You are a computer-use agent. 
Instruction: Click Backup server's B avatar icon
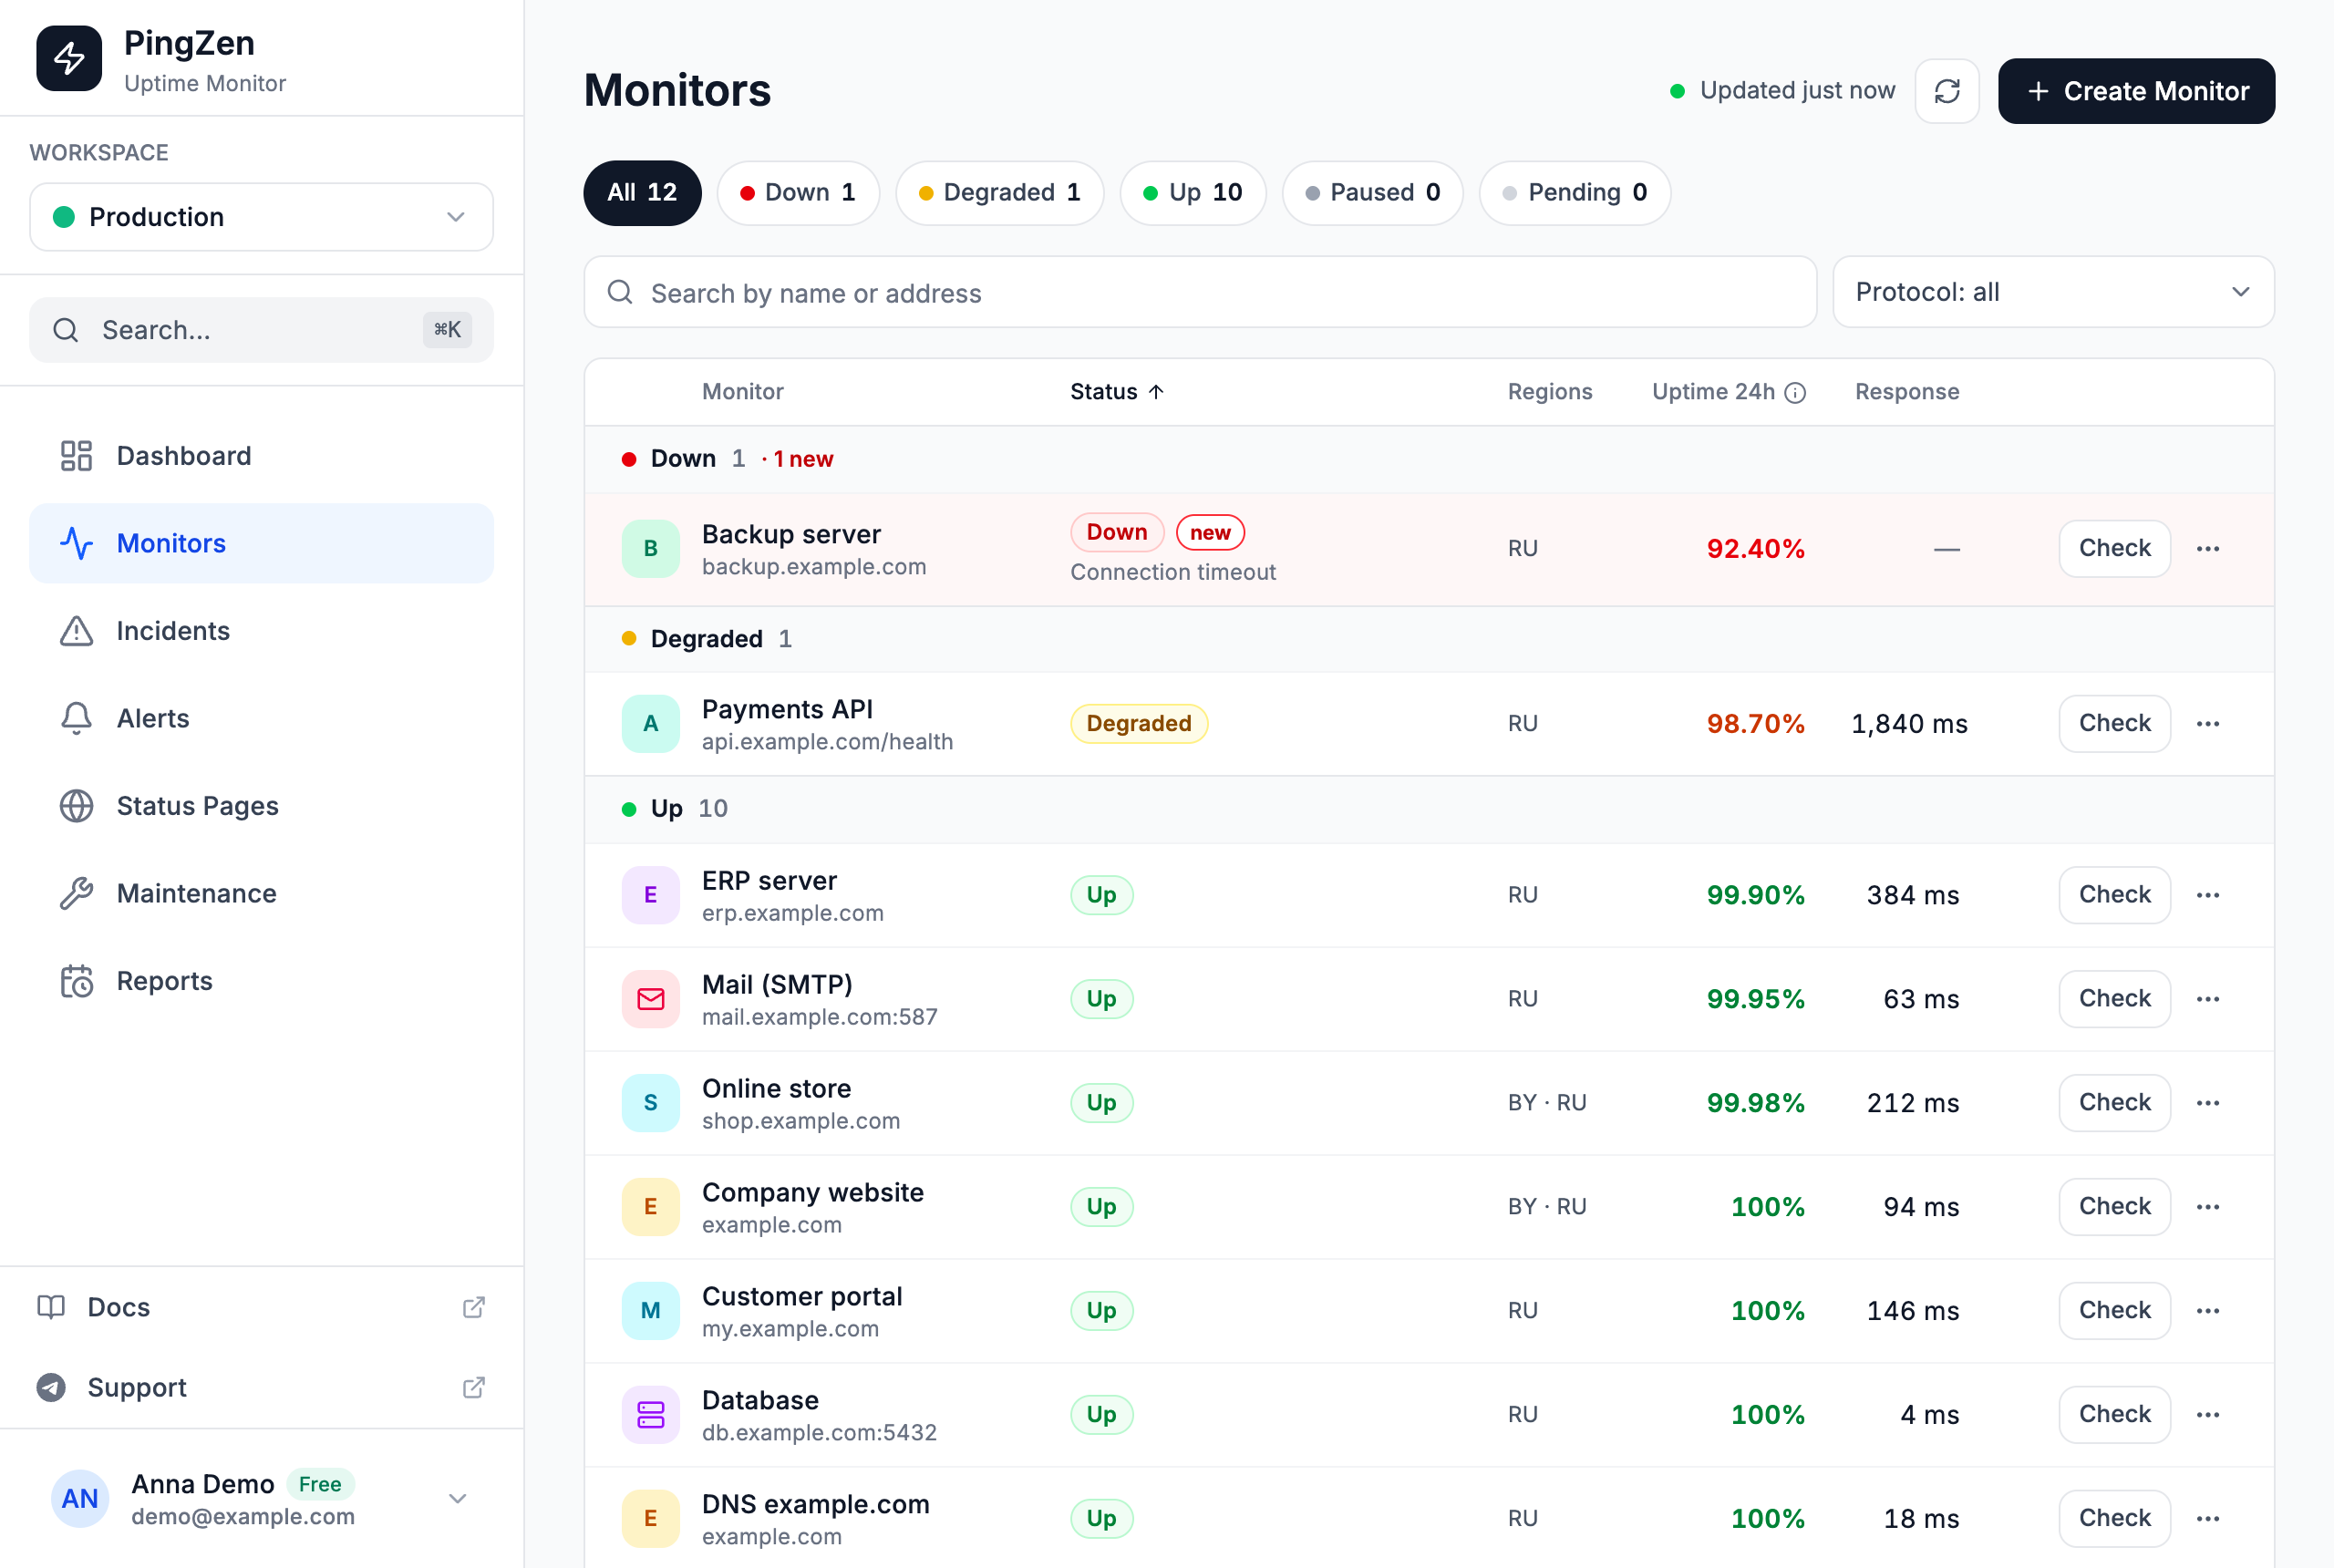pyautogui.click(x=651, y=549)
